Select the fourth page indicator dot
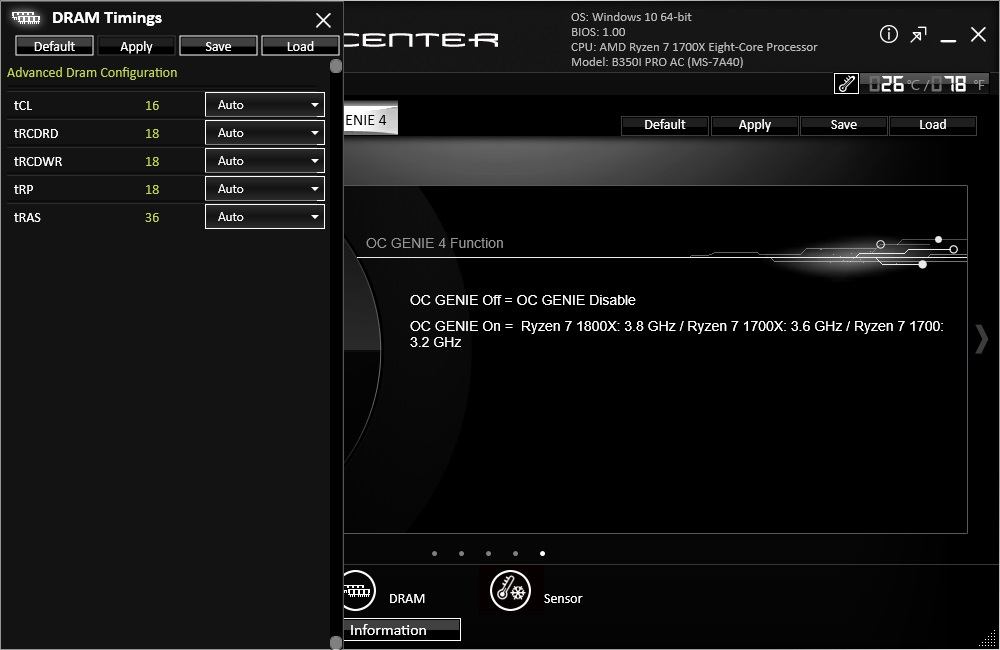The height and width of the screenshot is (650, 1000). (515, 554)
